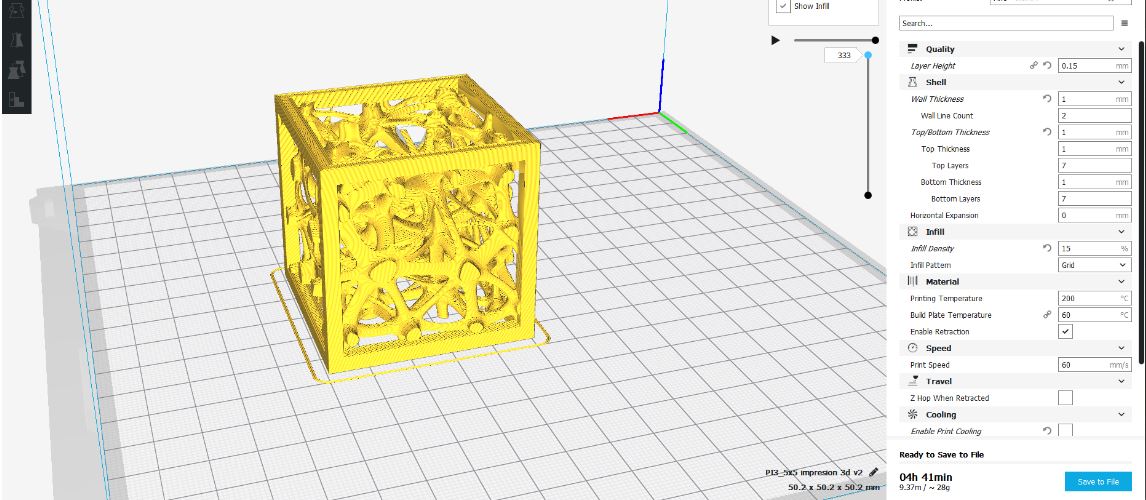Select the Support Blocker tool
The width and height of the screenshot is (1146, 500).
16,99
